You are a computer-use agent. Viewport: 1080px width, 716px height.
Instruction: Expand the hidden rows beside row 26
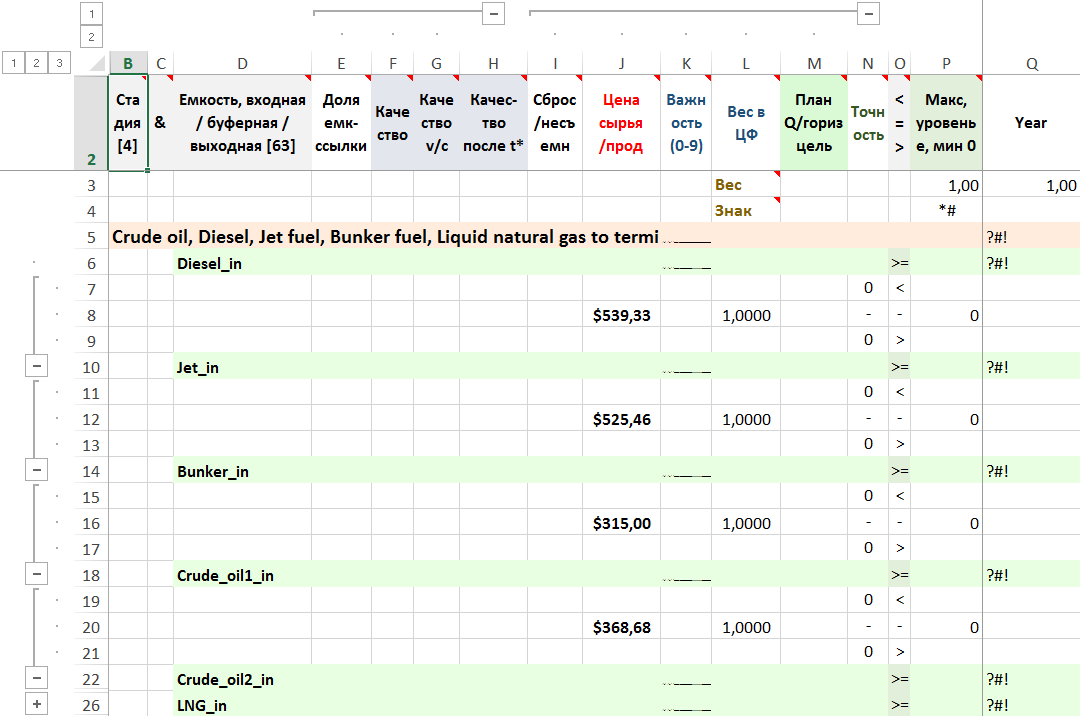pyautogui.click(x=37, y=705)
